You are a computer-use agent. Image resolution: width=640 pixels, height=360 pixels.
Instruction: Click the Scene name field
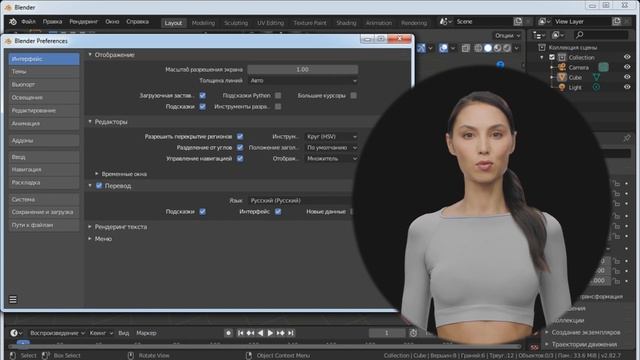pos(484,22)
